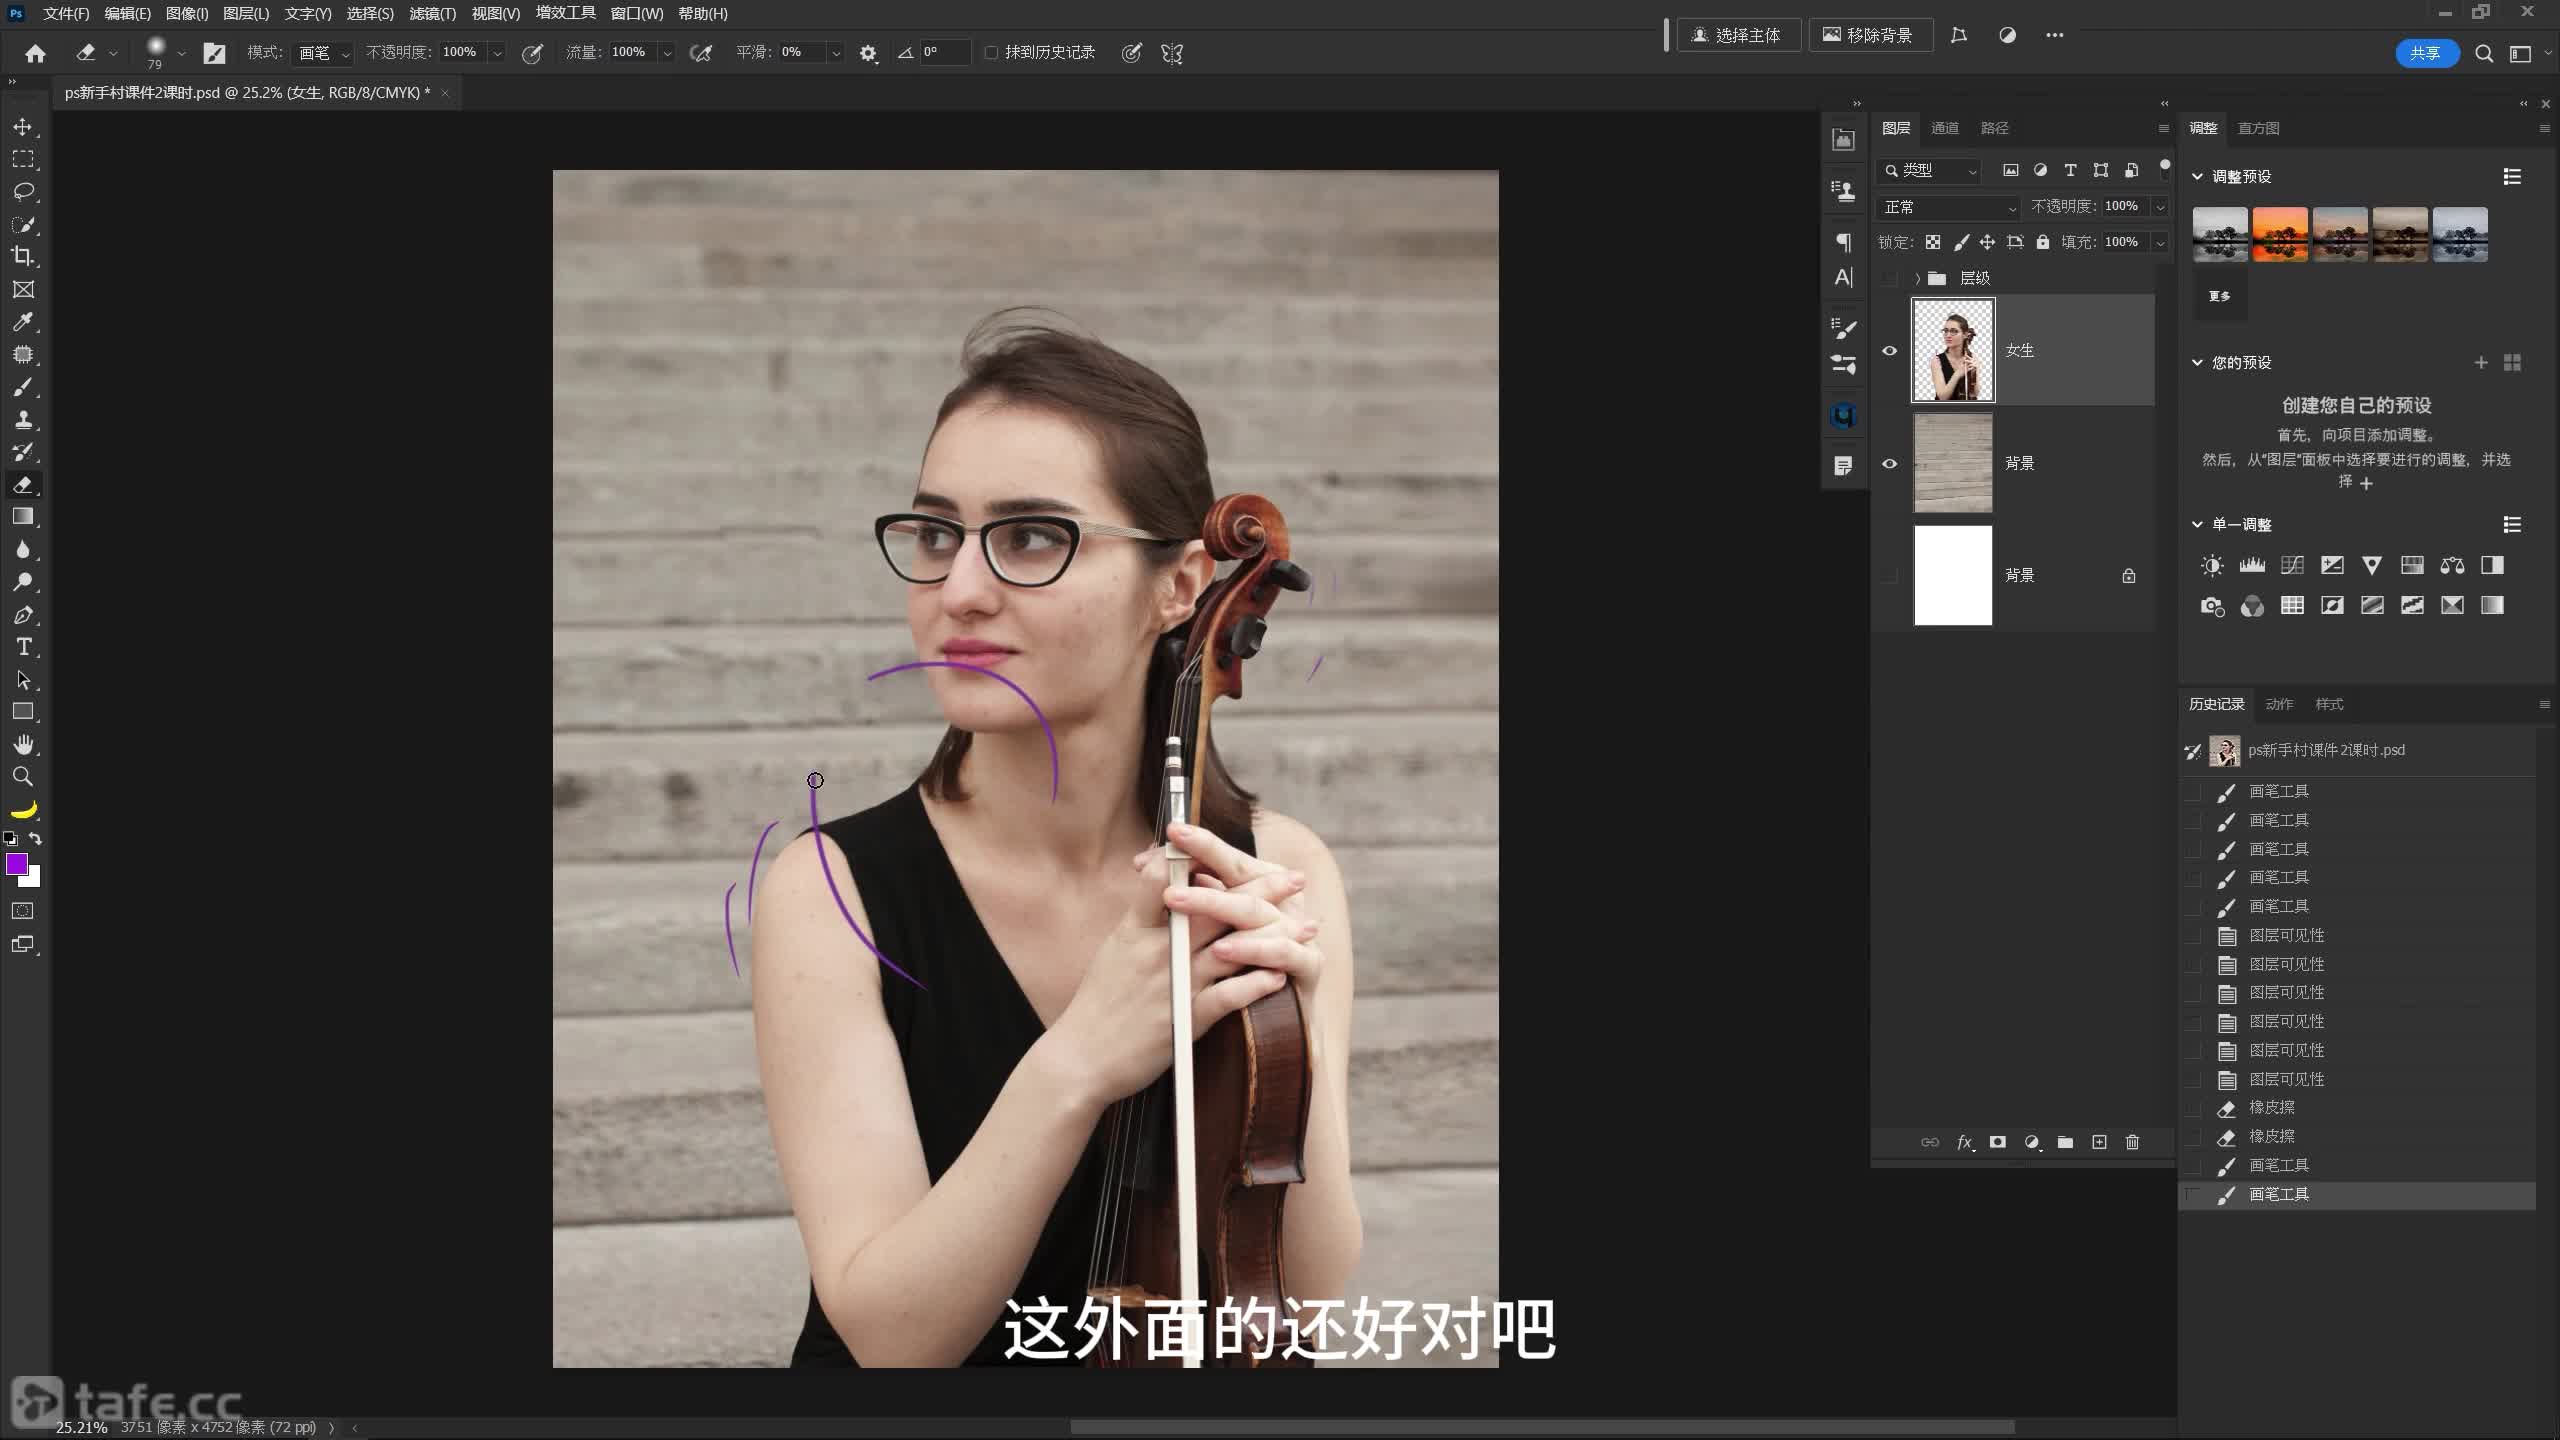
Task: Expand the 层级 layer group
Action: pyautogui.click(x=1917, y=278)
